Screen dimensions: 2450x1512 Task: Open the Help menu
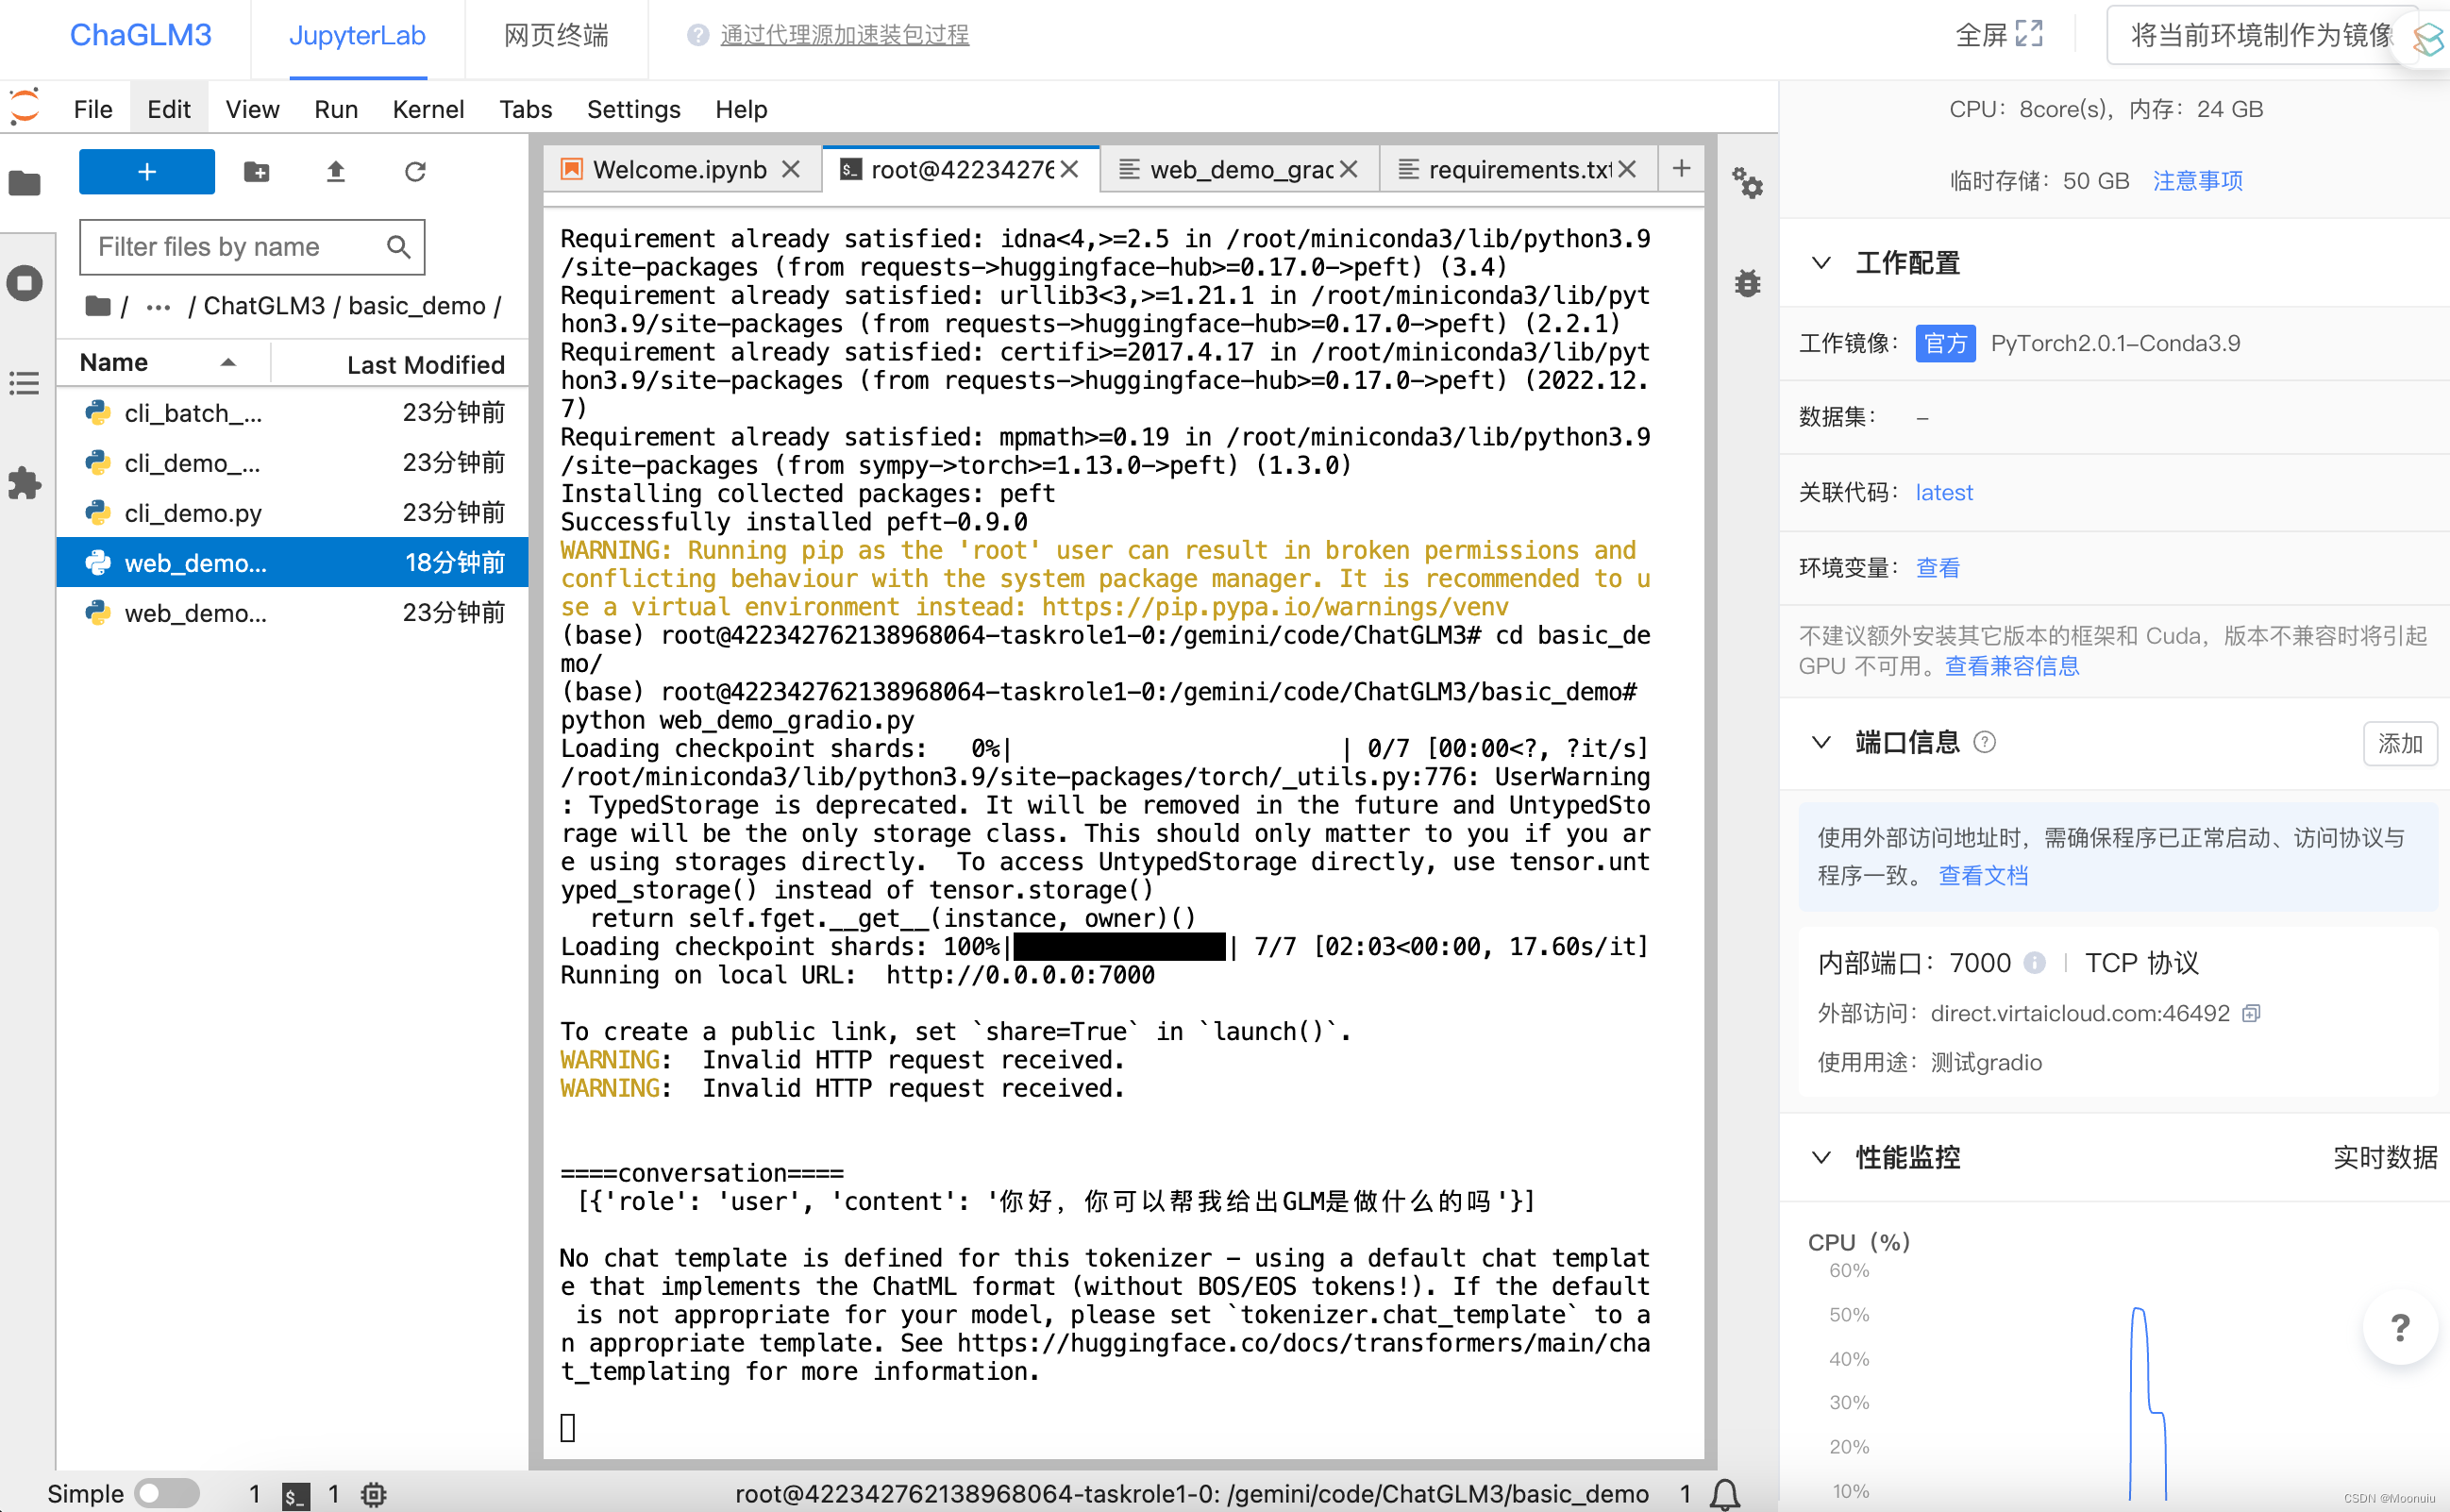741,109
